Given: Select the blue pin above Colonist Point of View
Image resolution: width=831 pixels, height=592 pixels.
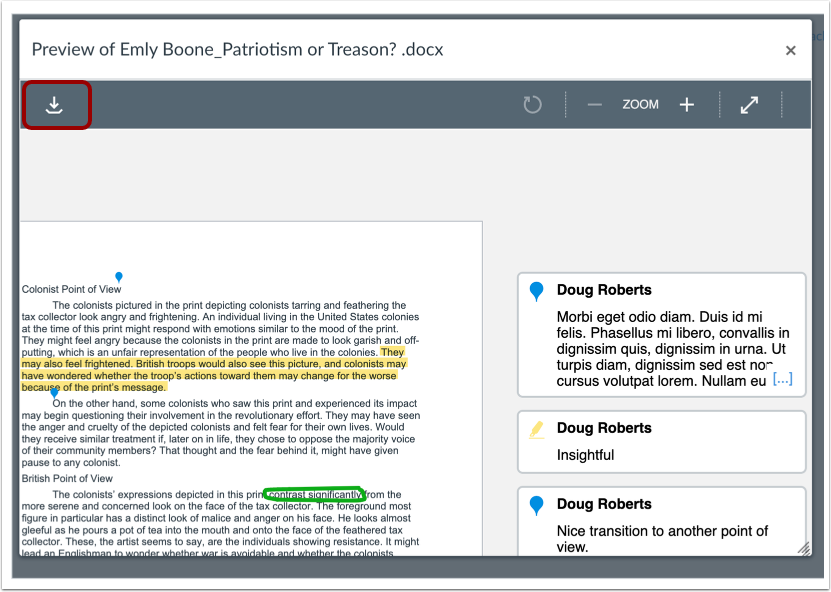Looking at the screenshot, I should (119, 277).
